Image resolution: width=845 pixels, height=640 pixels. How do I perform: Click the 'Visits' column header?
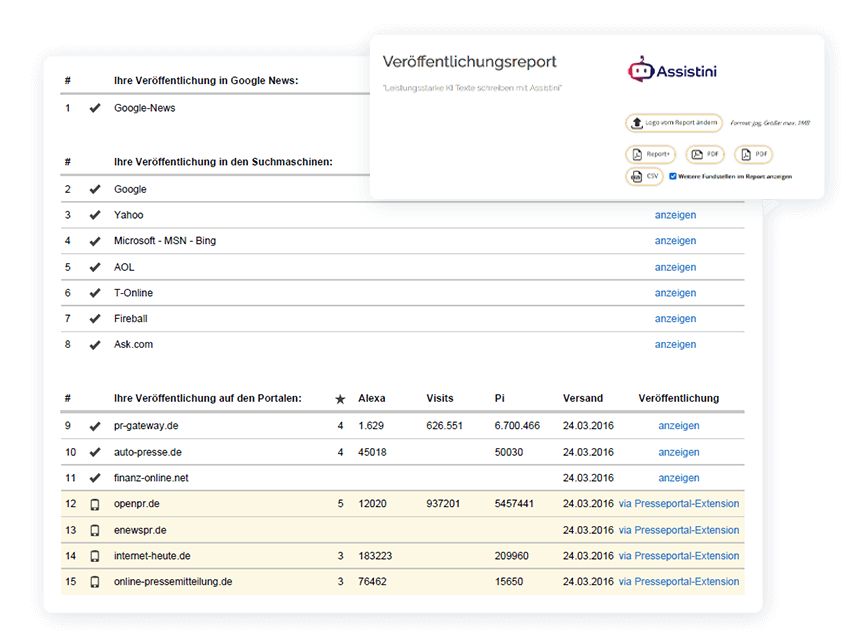(x=440, y=399)
